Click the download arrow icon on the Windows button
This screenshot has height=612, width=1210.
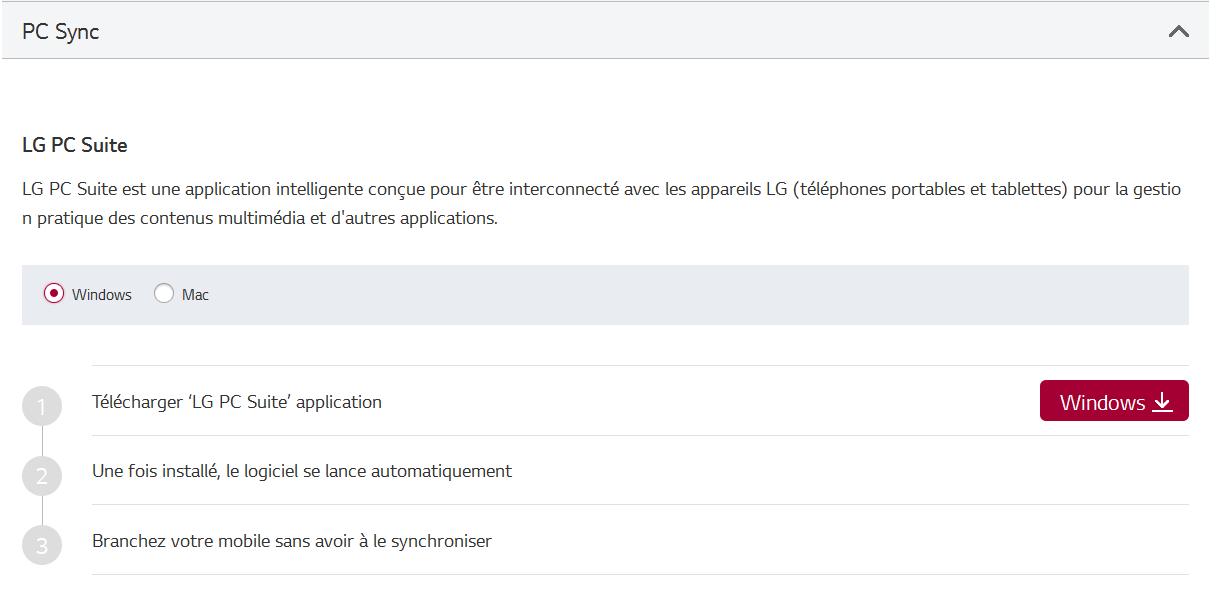pyautogui.click(x=1162, y=400)
